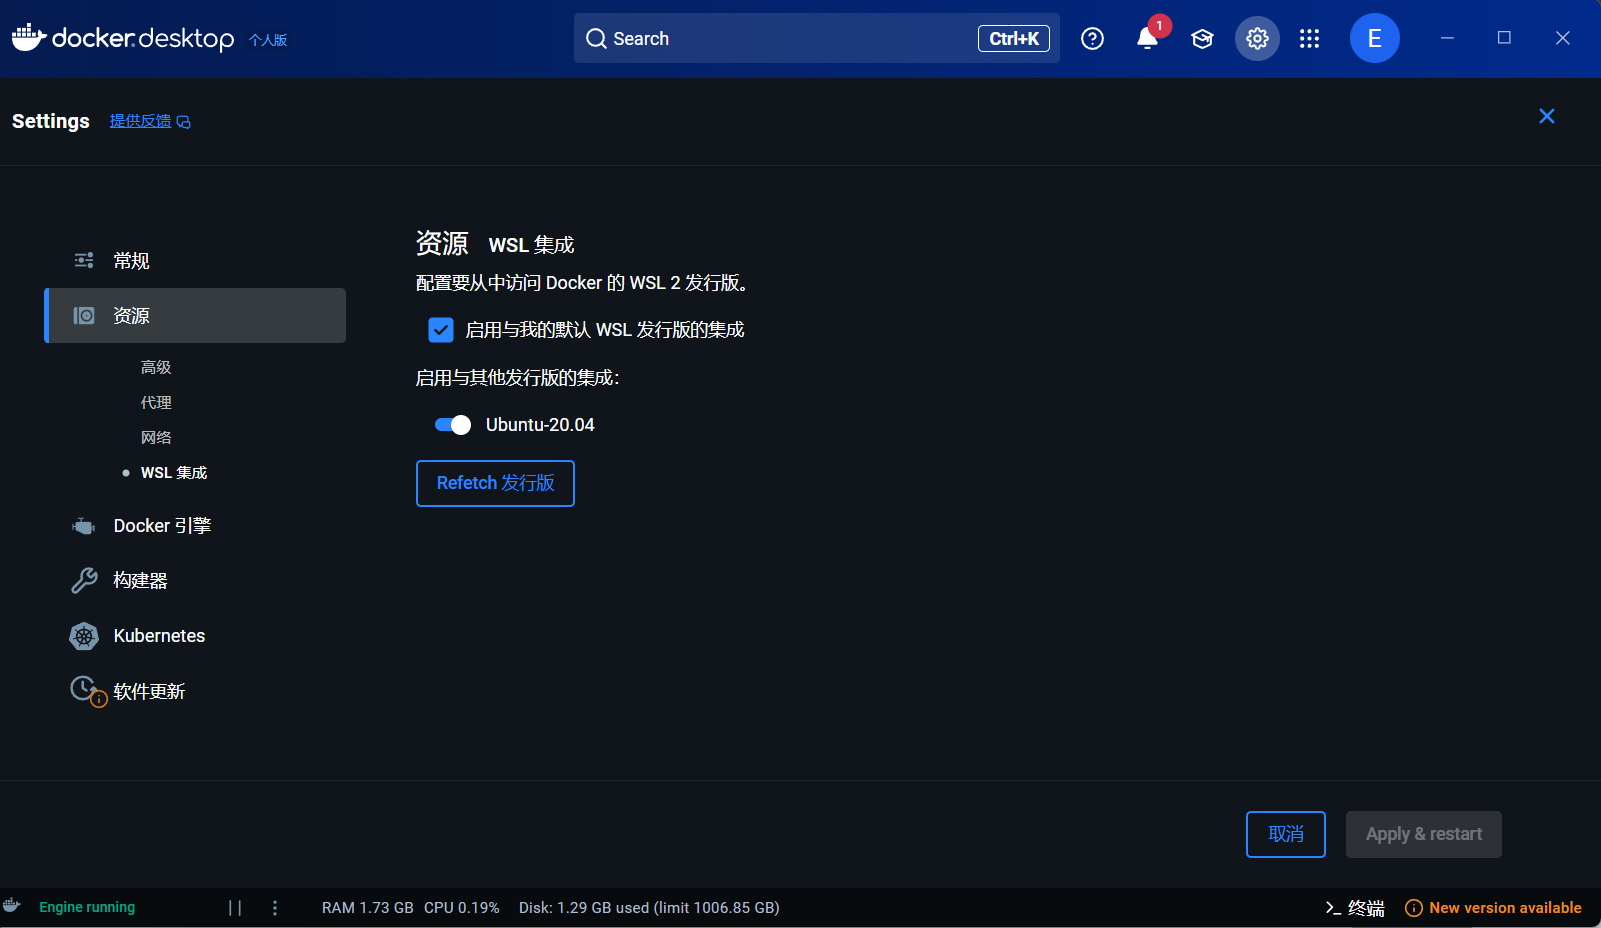The image size is (1601, 928).
Task: Open the apps grid icon
Action: click(x=1309, y=39)
